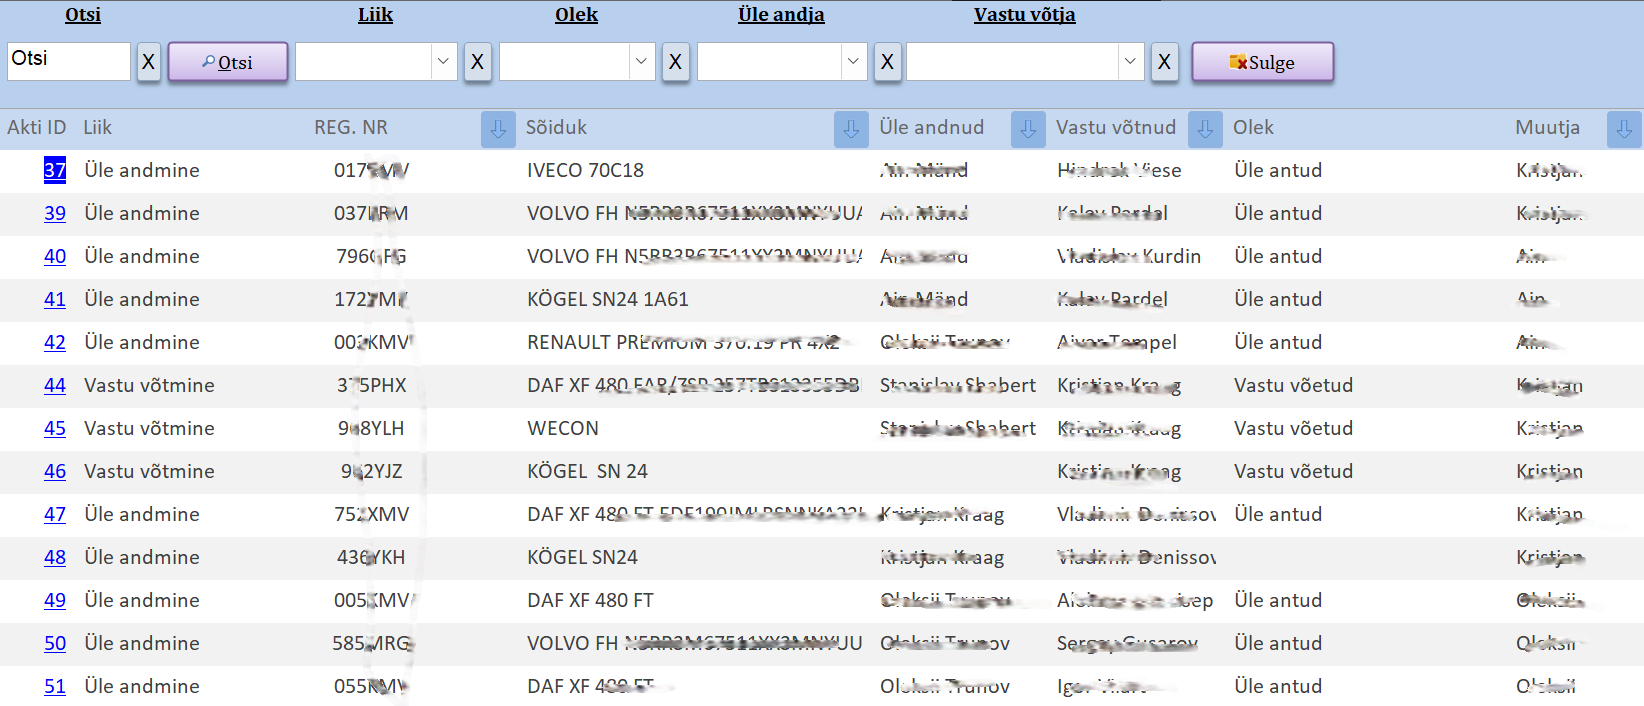This screenshot has height=706, width=1644.
Task: Open act record ID 51 link
Action: (x=55, y=686)
